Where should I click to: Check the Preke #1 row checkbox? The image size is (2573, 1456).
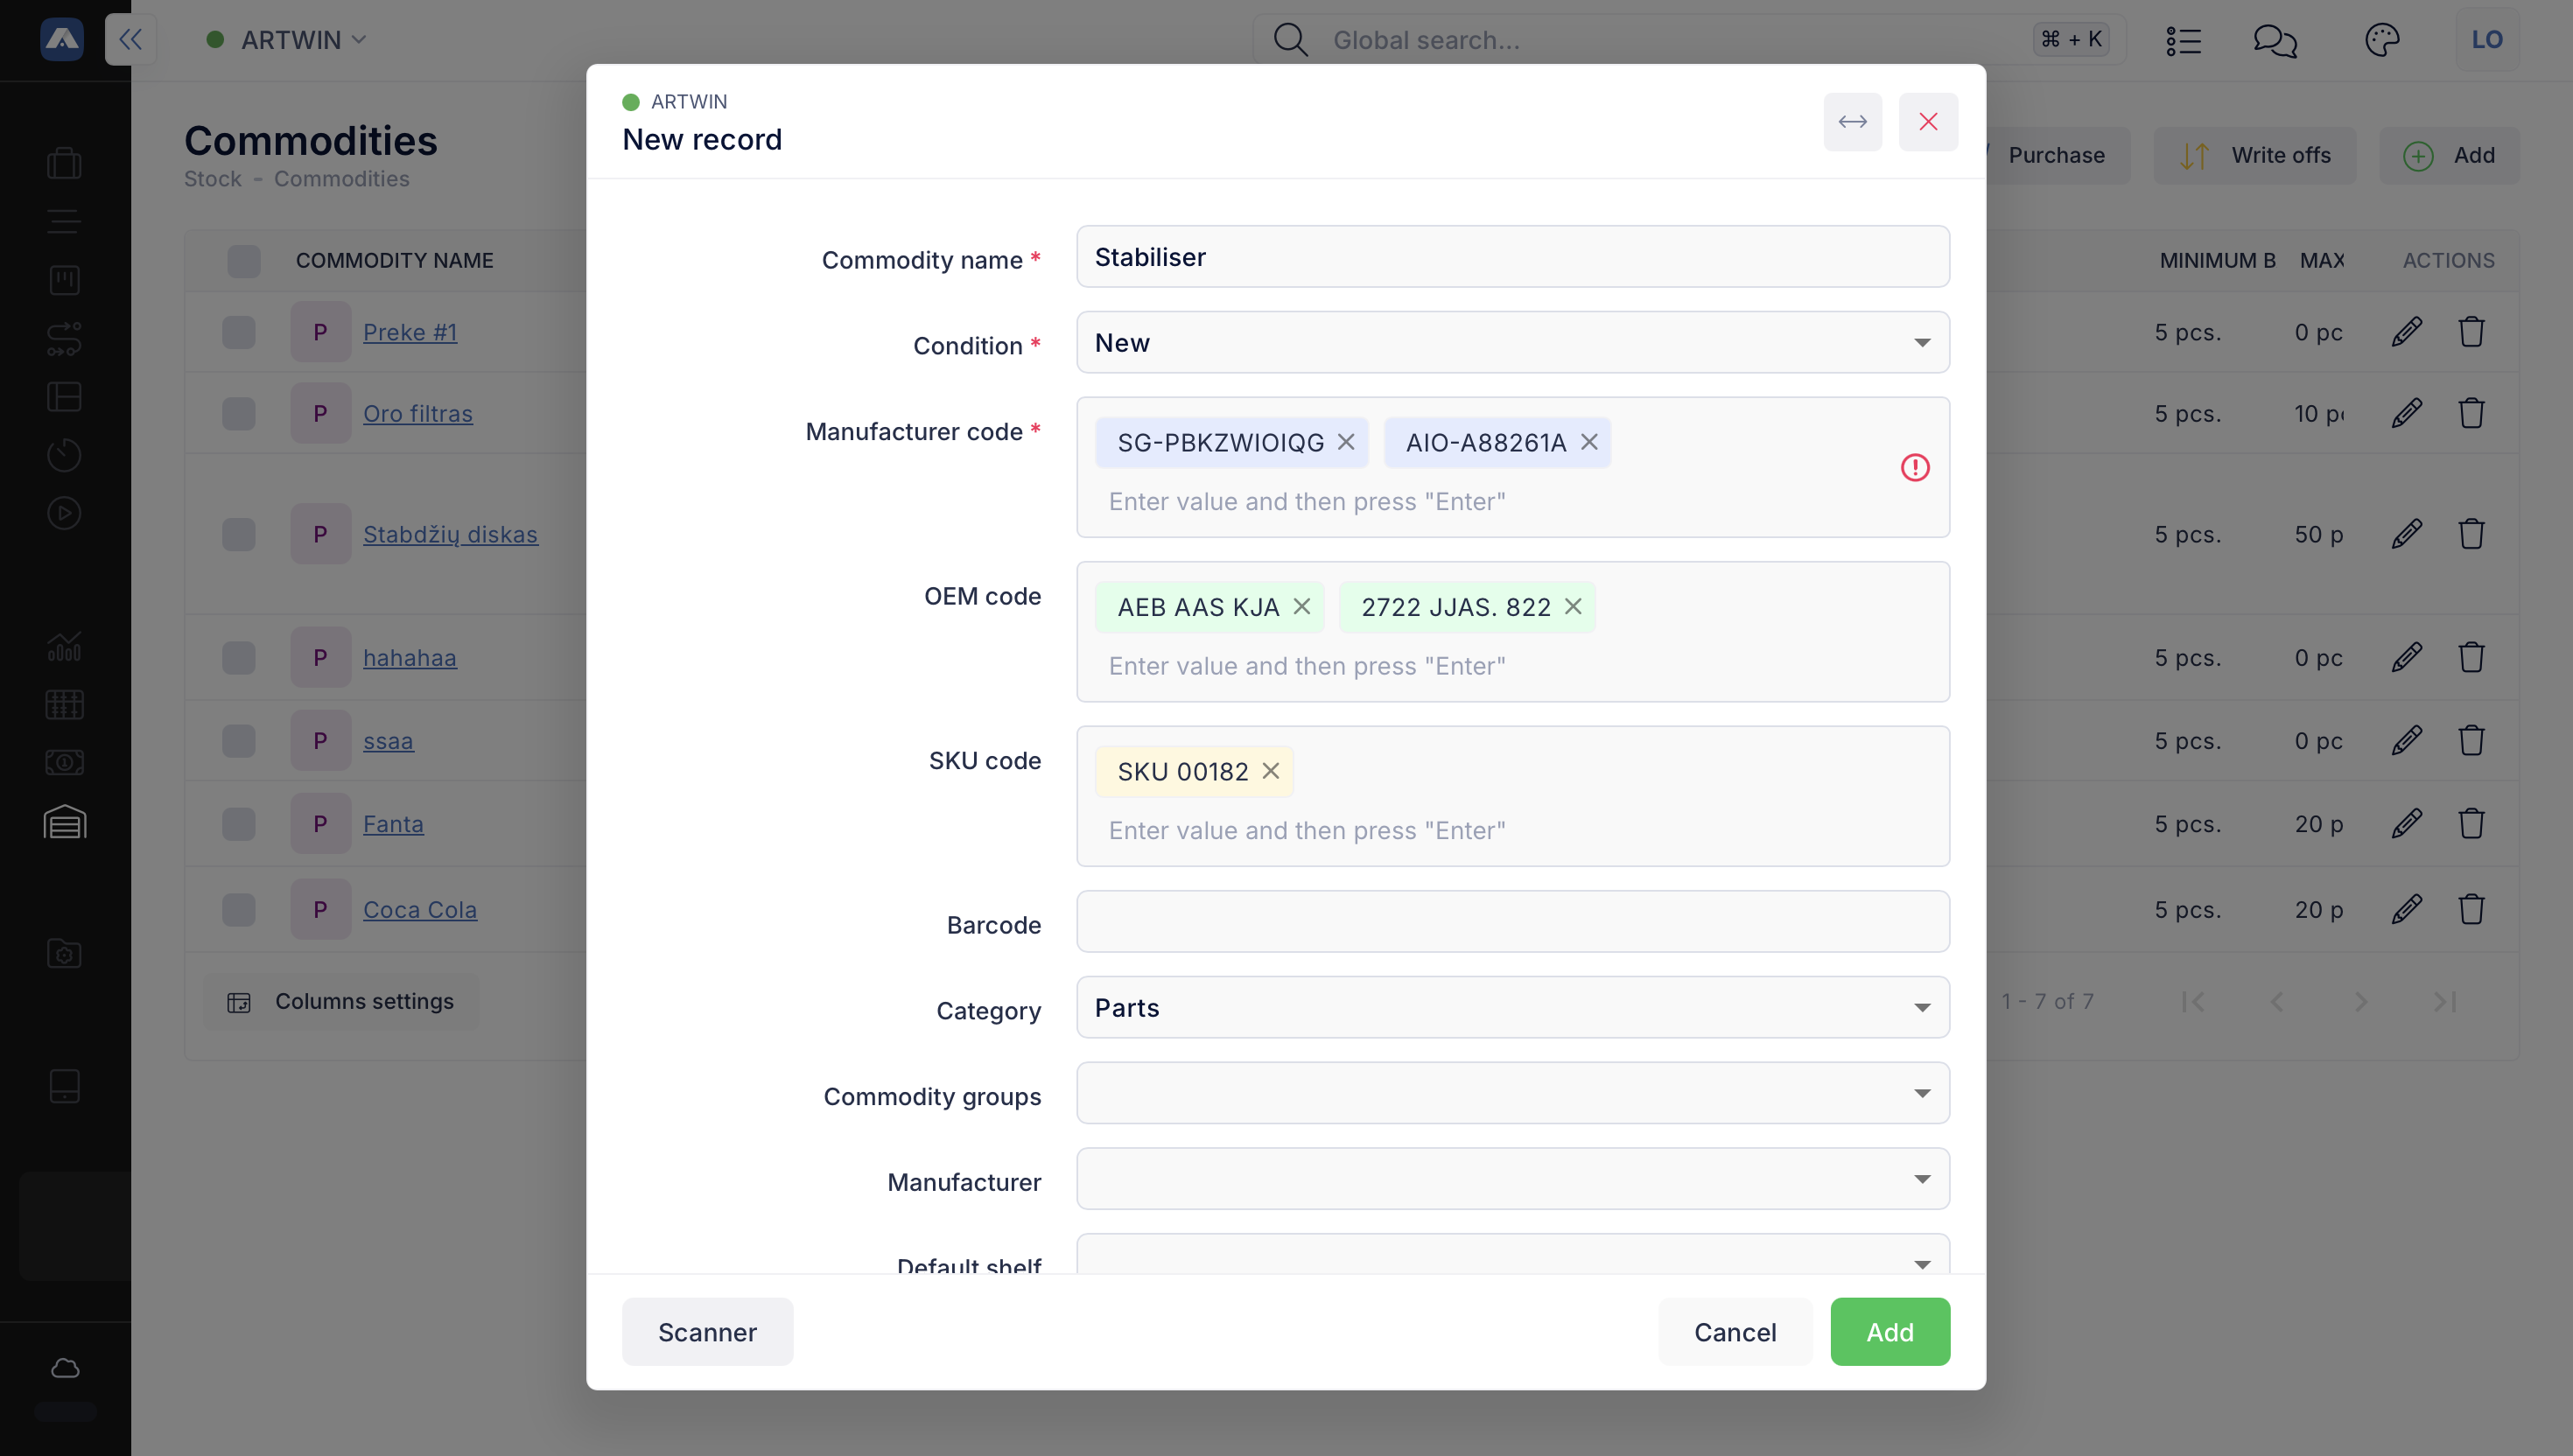239,332
